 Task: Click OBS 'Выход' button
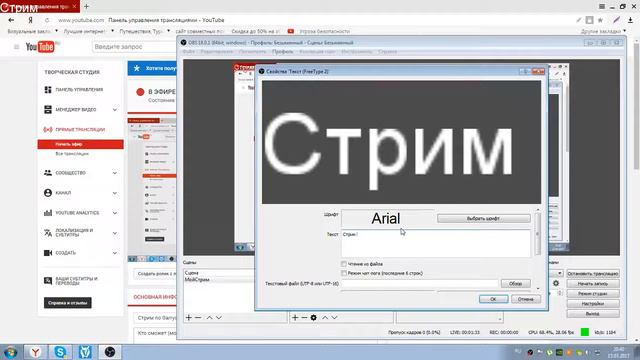(x=593, y=314)
